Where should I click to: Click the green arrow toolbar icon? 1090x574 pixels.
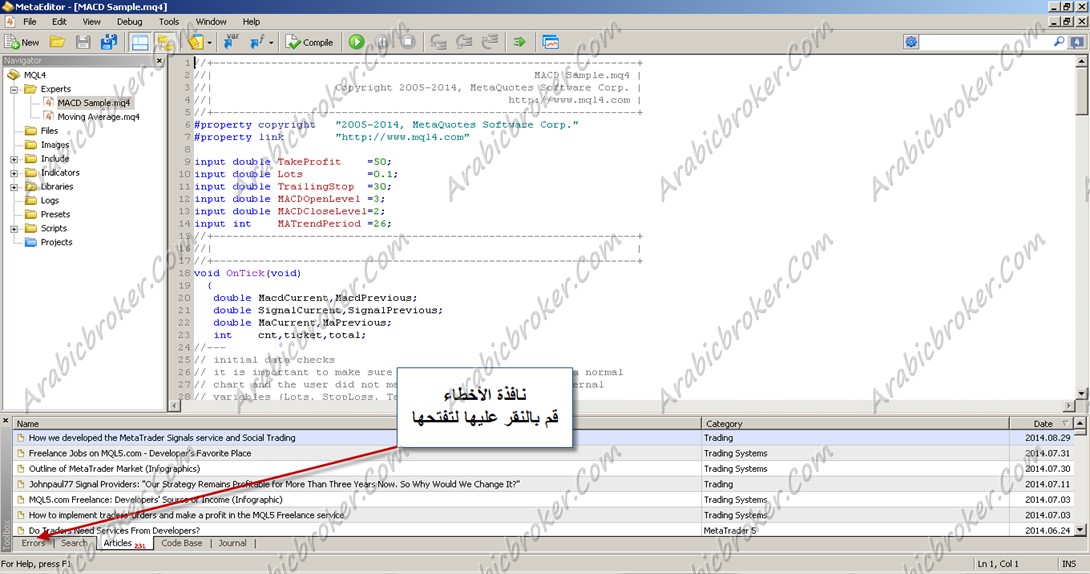point(519,42)
